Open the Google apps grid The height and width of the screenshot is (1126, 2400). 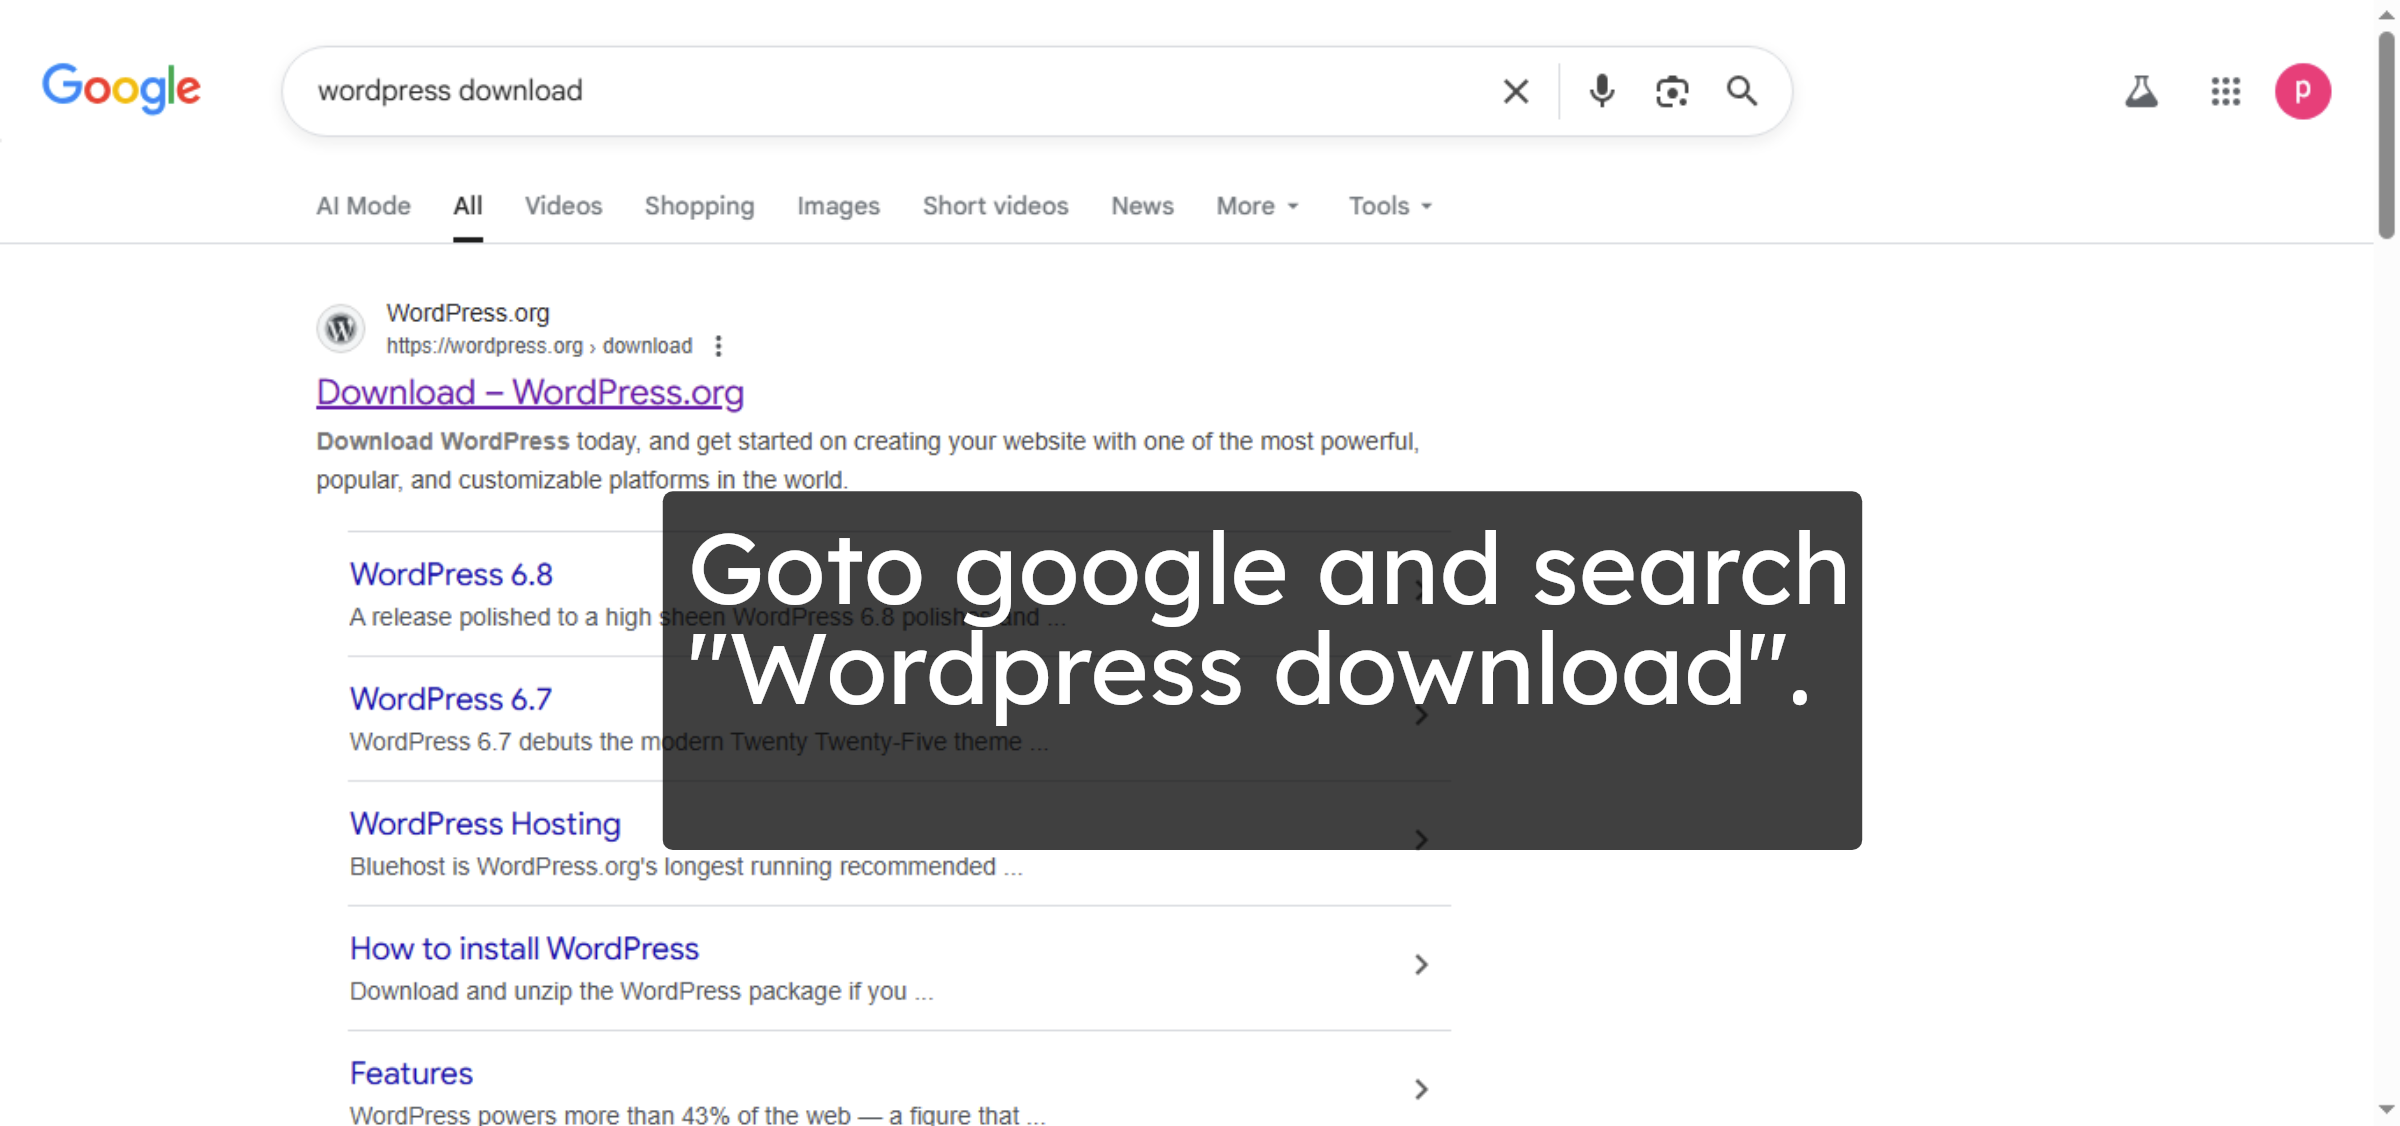coord(2225,91)
